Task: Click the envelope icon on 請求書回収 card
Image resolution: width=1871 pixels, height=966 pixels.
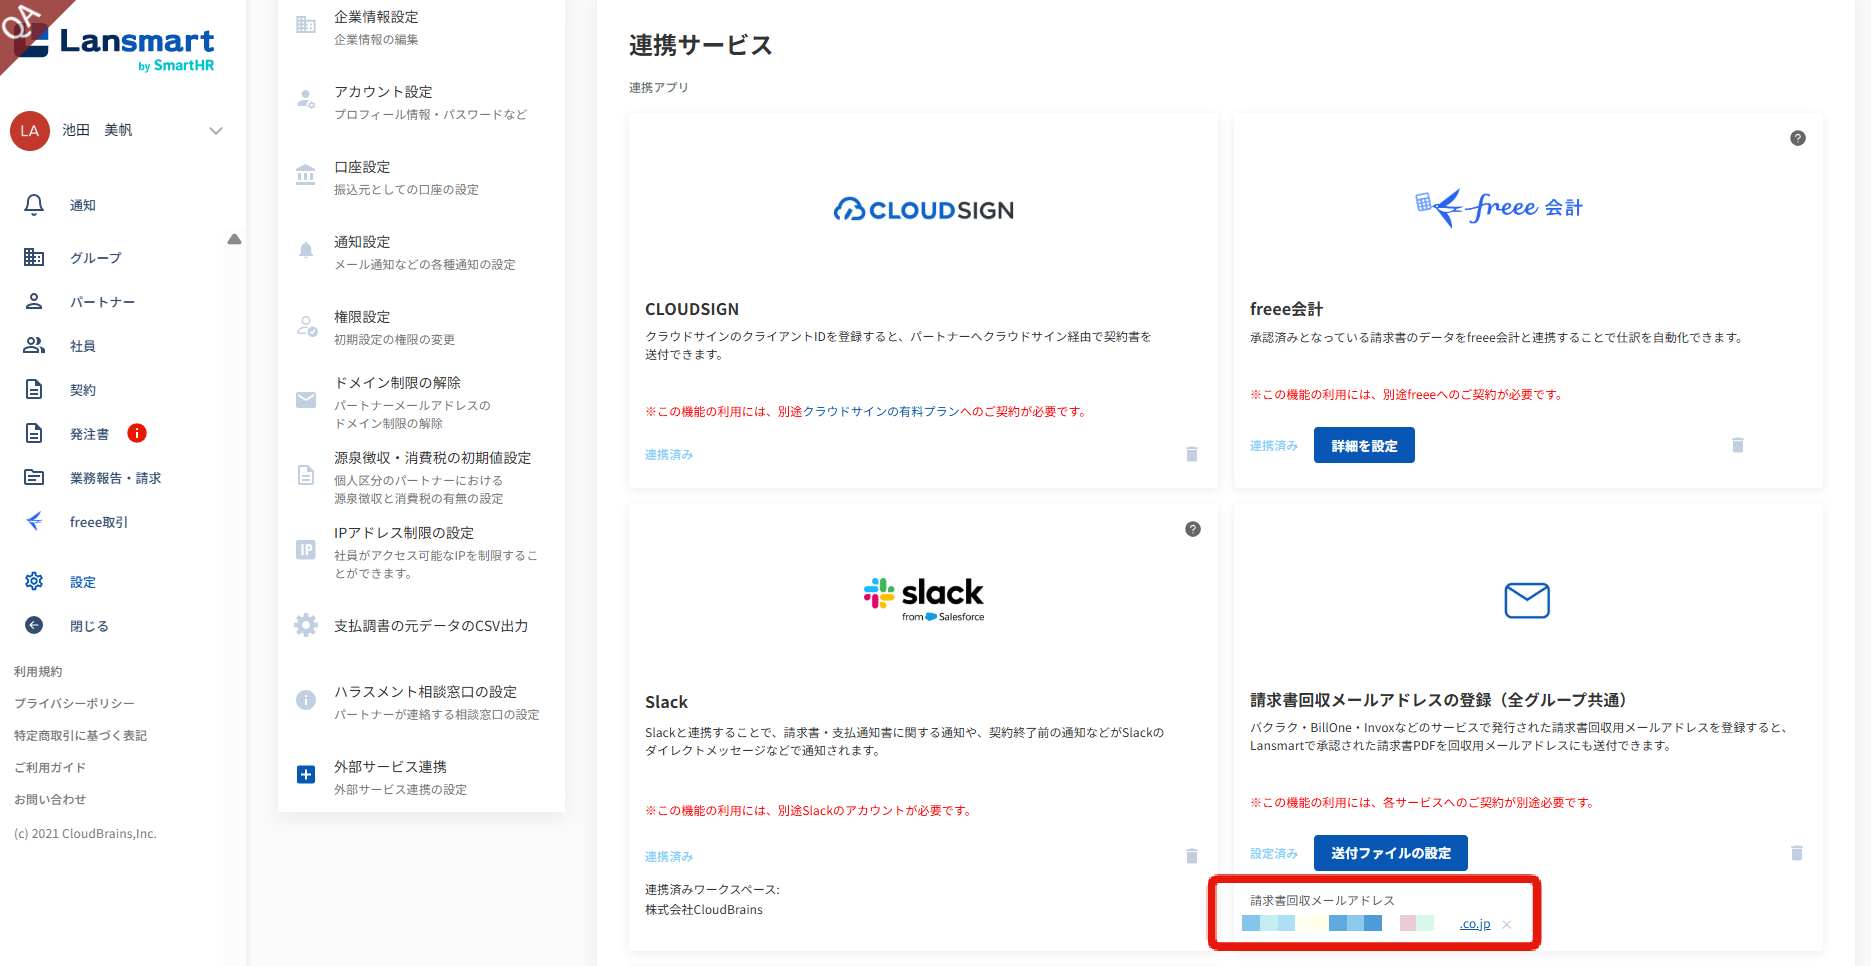Action: click(1527, 600)
